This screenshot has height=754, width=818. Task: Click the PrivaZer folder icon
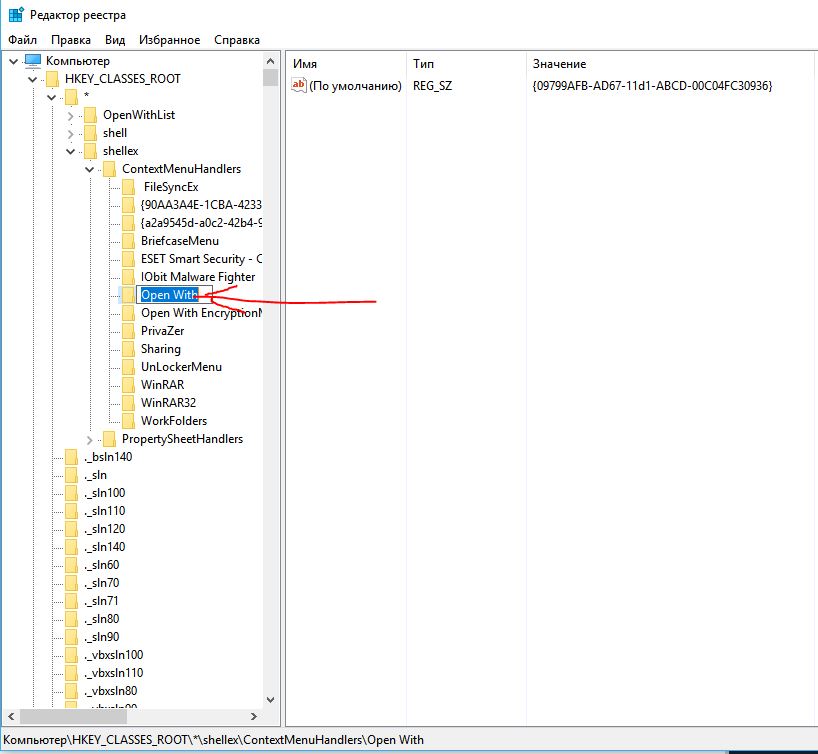click(128, 331)
